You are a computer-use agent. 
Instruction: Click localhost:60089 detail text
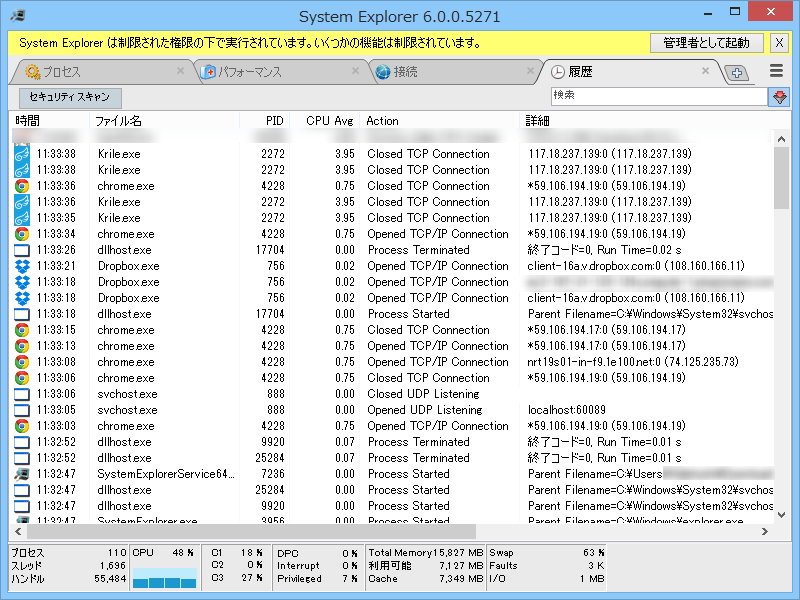(x=566, y=410)
